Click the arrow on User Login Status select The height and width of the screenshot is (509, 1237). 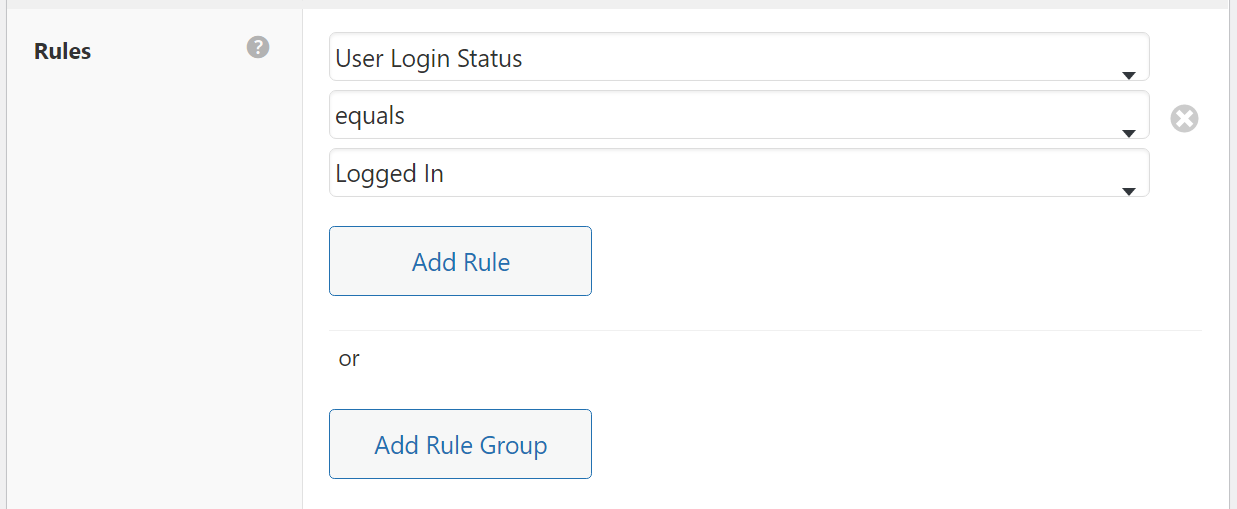coord(1128,75)
